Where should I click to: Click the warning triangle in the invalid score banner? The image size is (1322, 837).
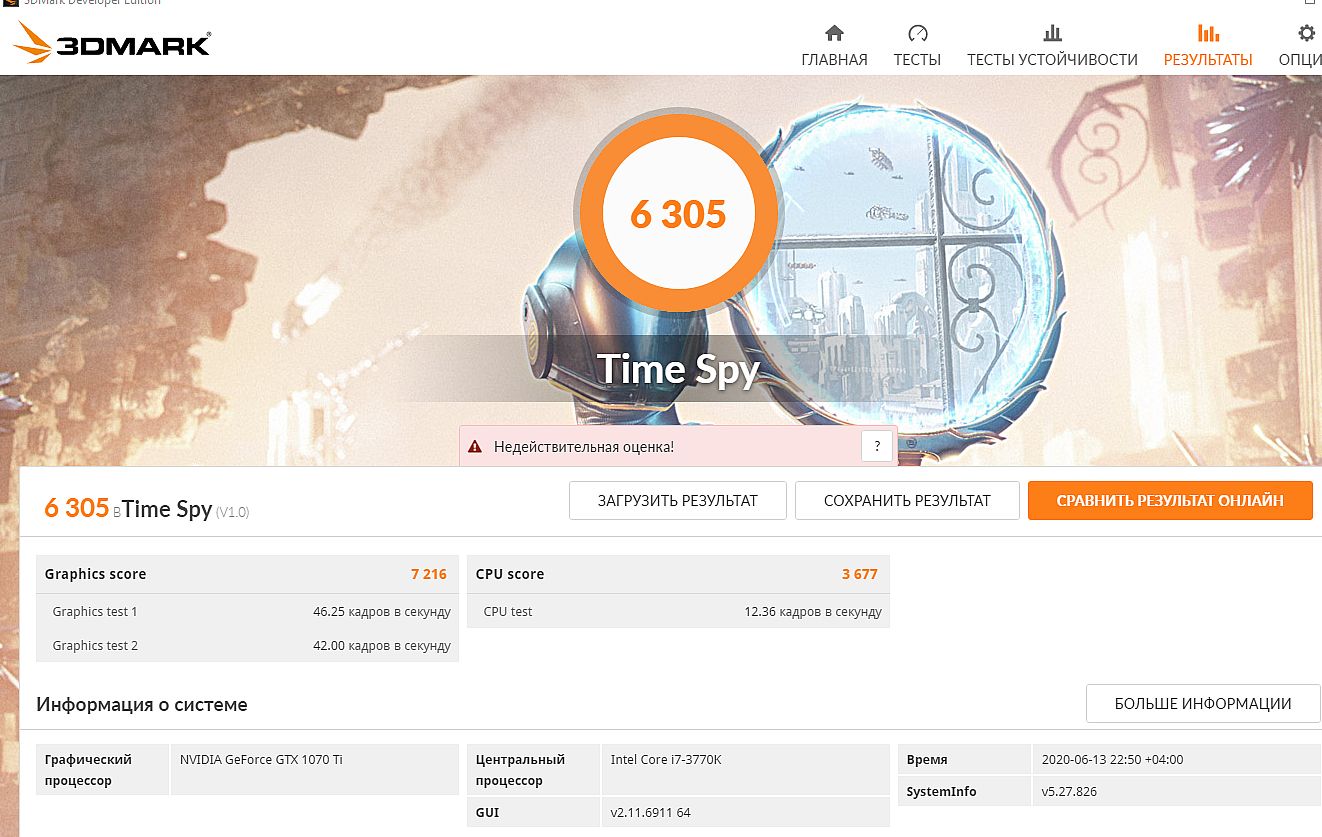tap(475, 447)
